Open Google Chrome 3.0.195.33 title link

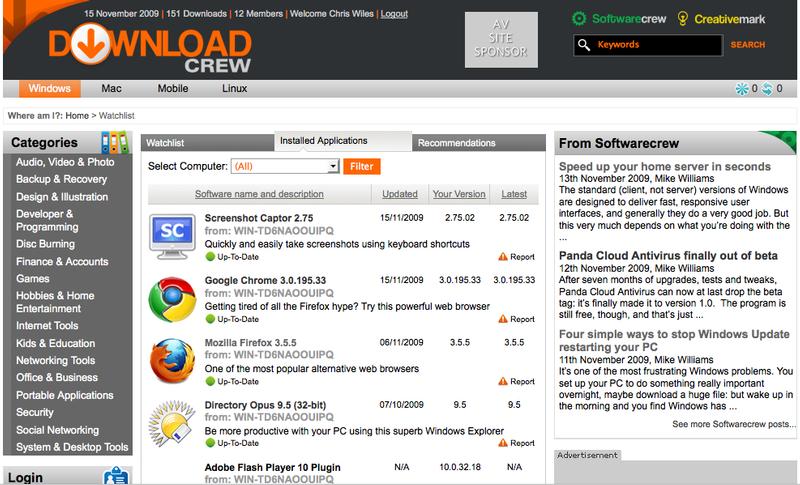[x=265, y=280]
